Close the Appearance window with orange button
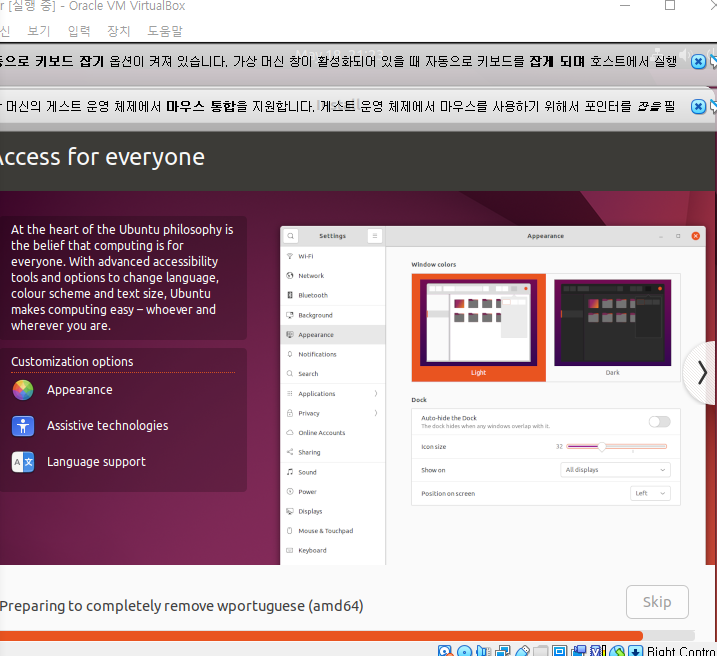Screen dimensions: 717x656 (696, 236)
